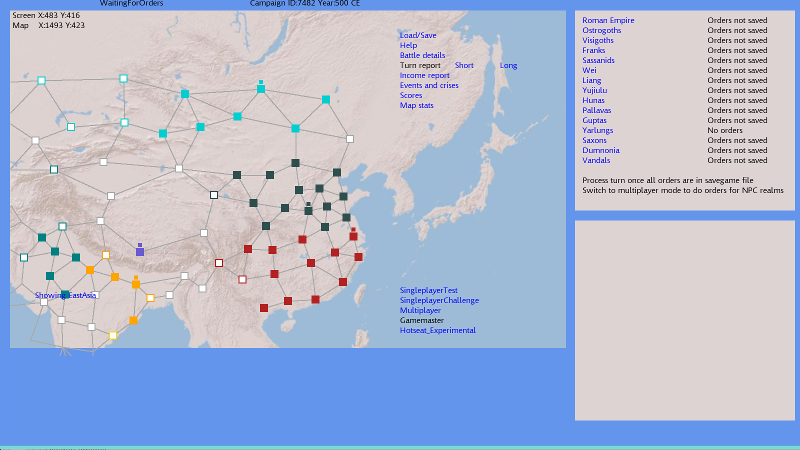Switch to Multiplayer mode
The height and width of the screenshot is (450, 800).
click(x=420, y=310)
